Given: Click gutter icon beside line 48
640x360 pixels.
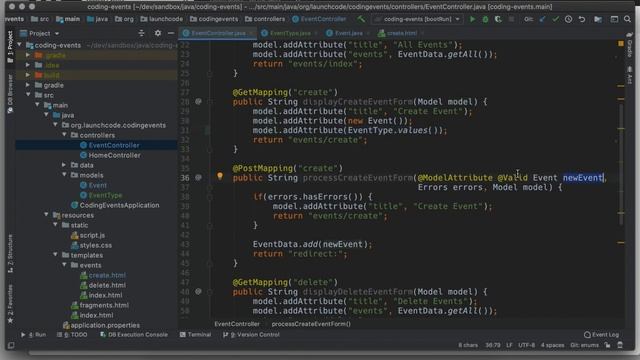Looking at the screenshot, I should [x=198, y=291].
